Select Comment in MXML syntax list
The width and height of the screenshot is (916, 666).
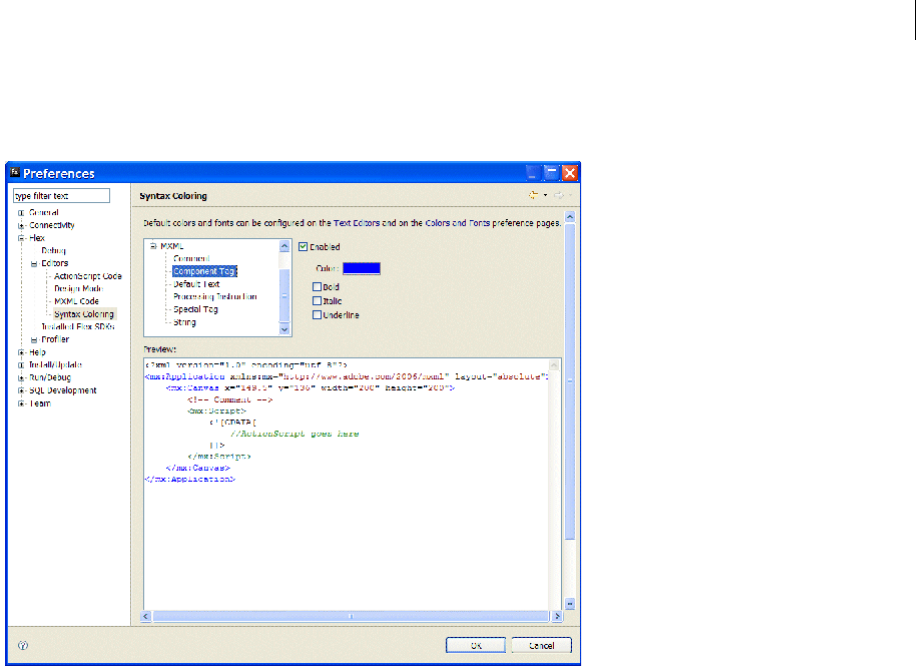click(x=191, y=258)
